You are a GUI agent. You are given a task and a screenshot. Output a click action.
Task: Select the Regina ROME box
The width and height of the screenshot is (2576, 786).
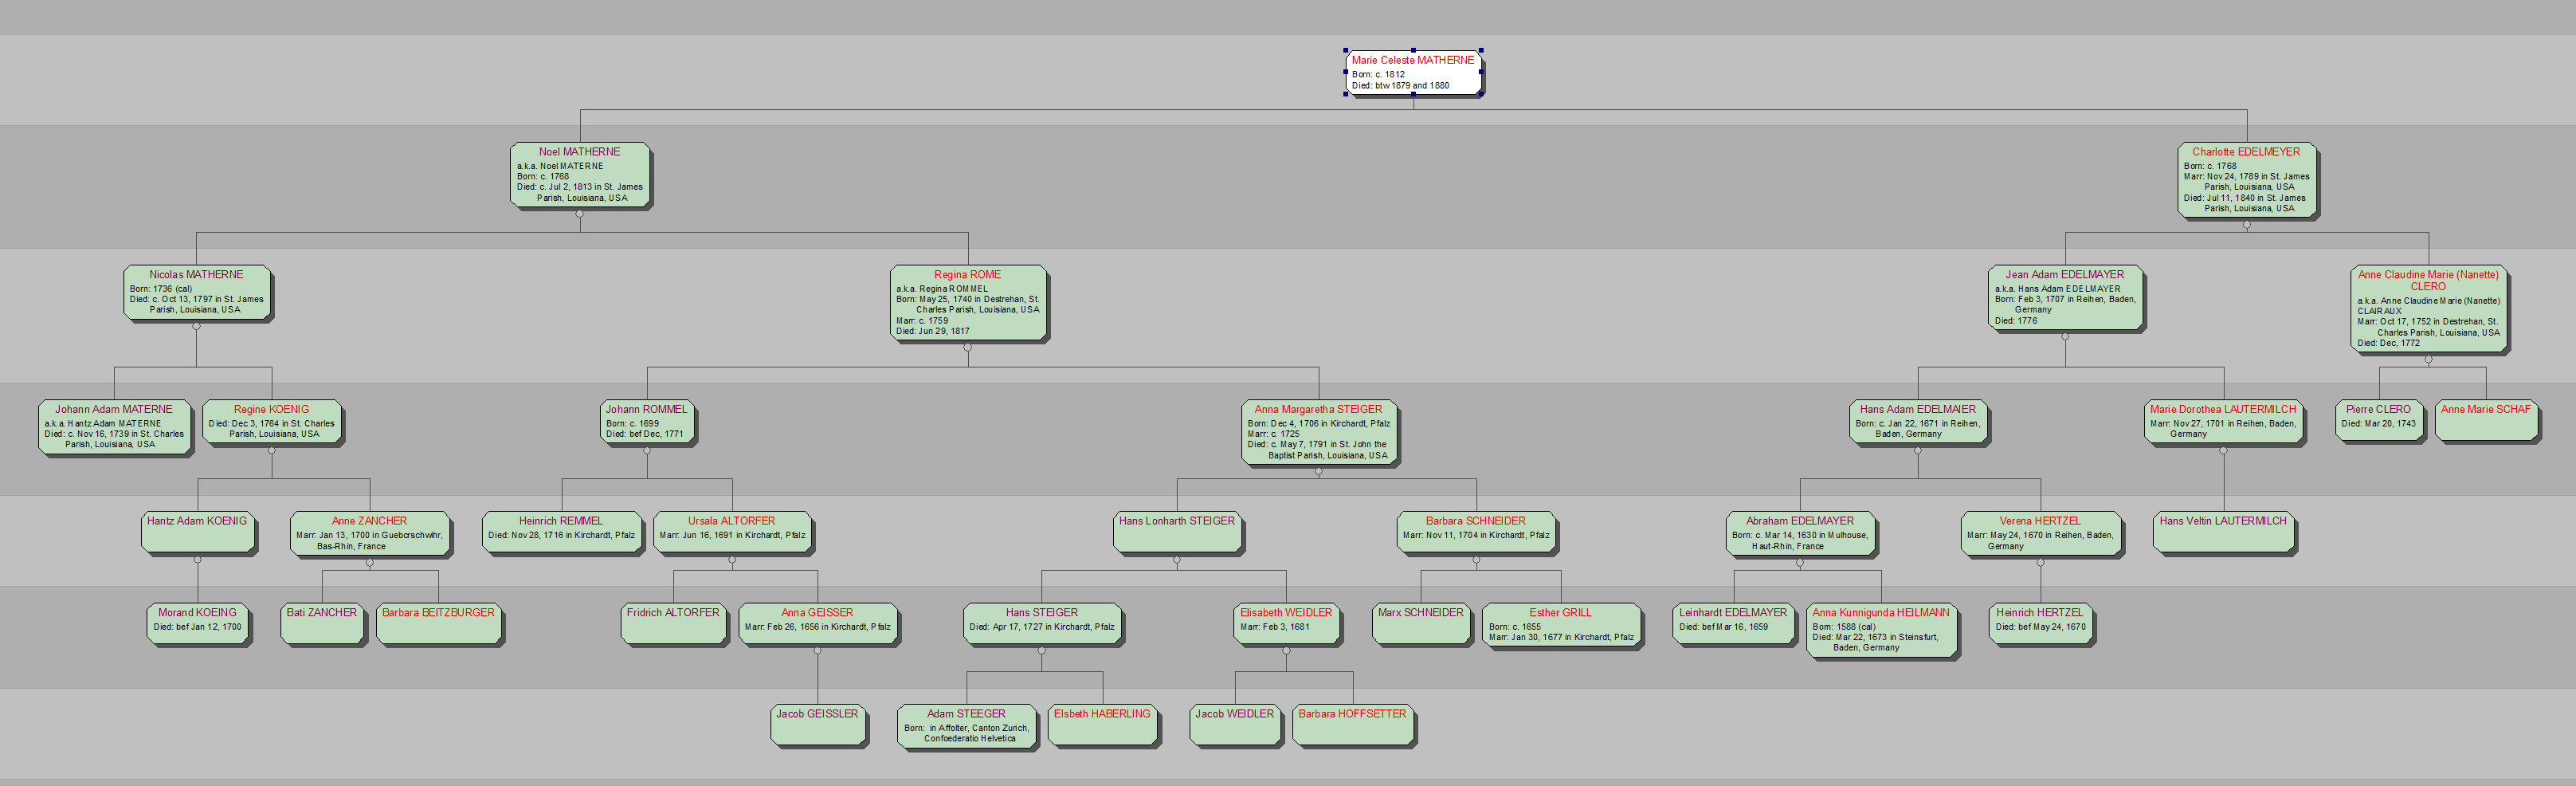point(967,302)
